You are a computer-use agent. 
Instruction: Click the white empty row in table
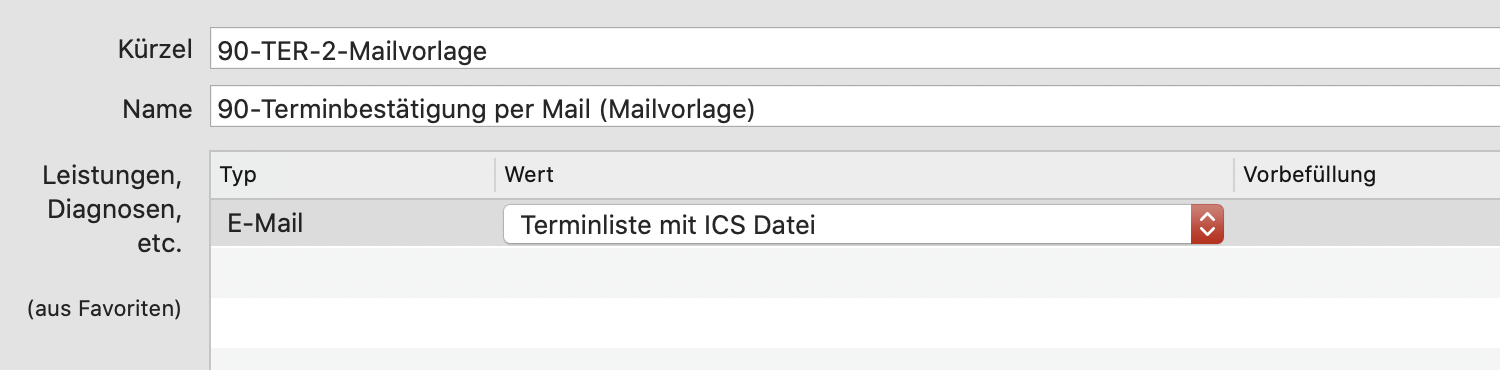point(855,322)
